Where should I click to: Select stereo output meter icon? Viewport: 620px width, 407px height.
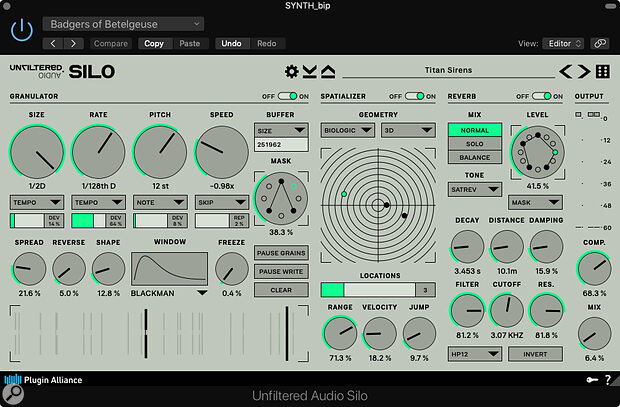coord(593,114)
